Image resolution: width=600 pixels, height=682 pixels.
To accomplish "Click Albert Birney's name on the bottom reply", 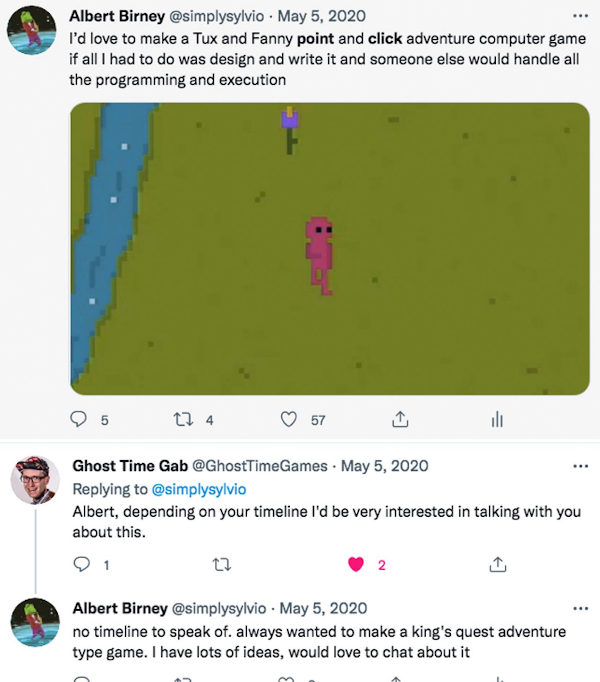I will tap(119, 609).
